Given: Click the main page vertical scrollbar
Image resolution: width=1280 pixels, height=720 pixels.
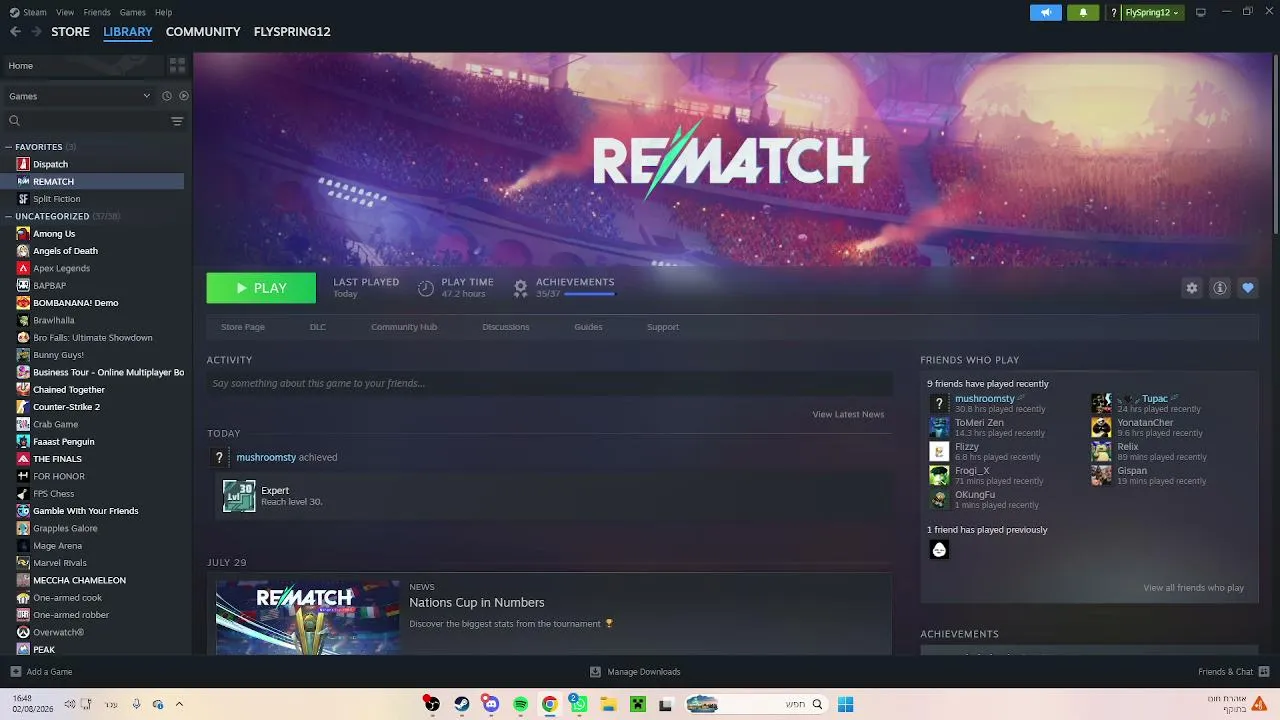Looking at the screenshot, I should click(1275, 145).
